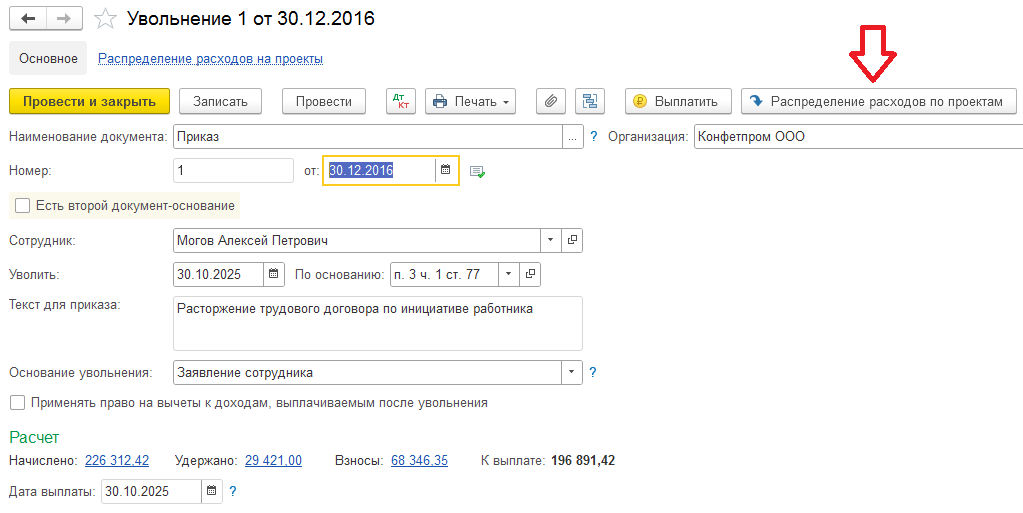Open the Сотрудник record with open-form icon
Screen dimensions: 1023x513
pyautogui.click(x=572, y=241)
